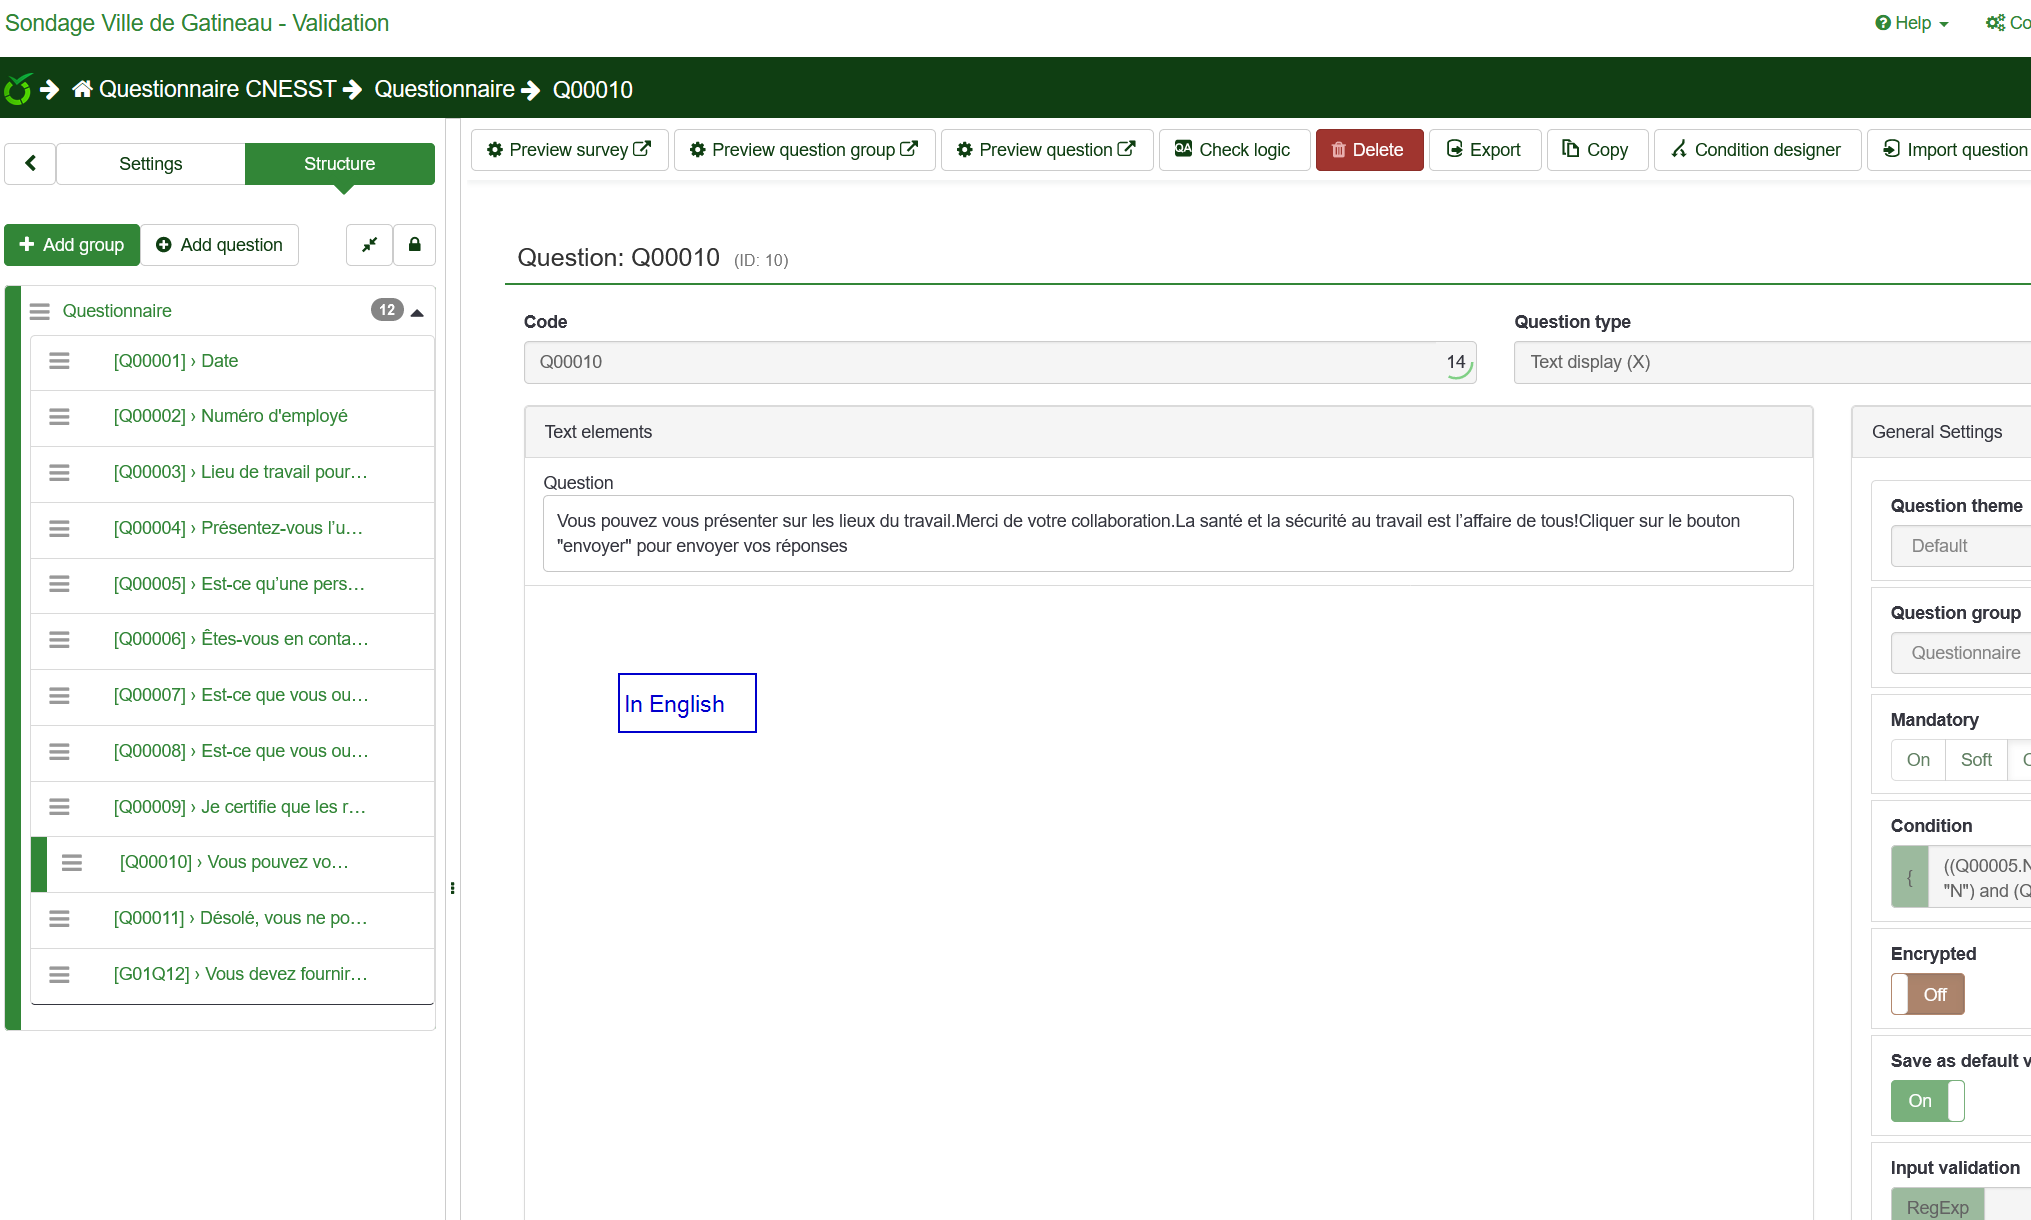The height and width of the screenshot is (1220, 2031).
Task: Open the Help dropdown menu
Action: [1911, 23]
